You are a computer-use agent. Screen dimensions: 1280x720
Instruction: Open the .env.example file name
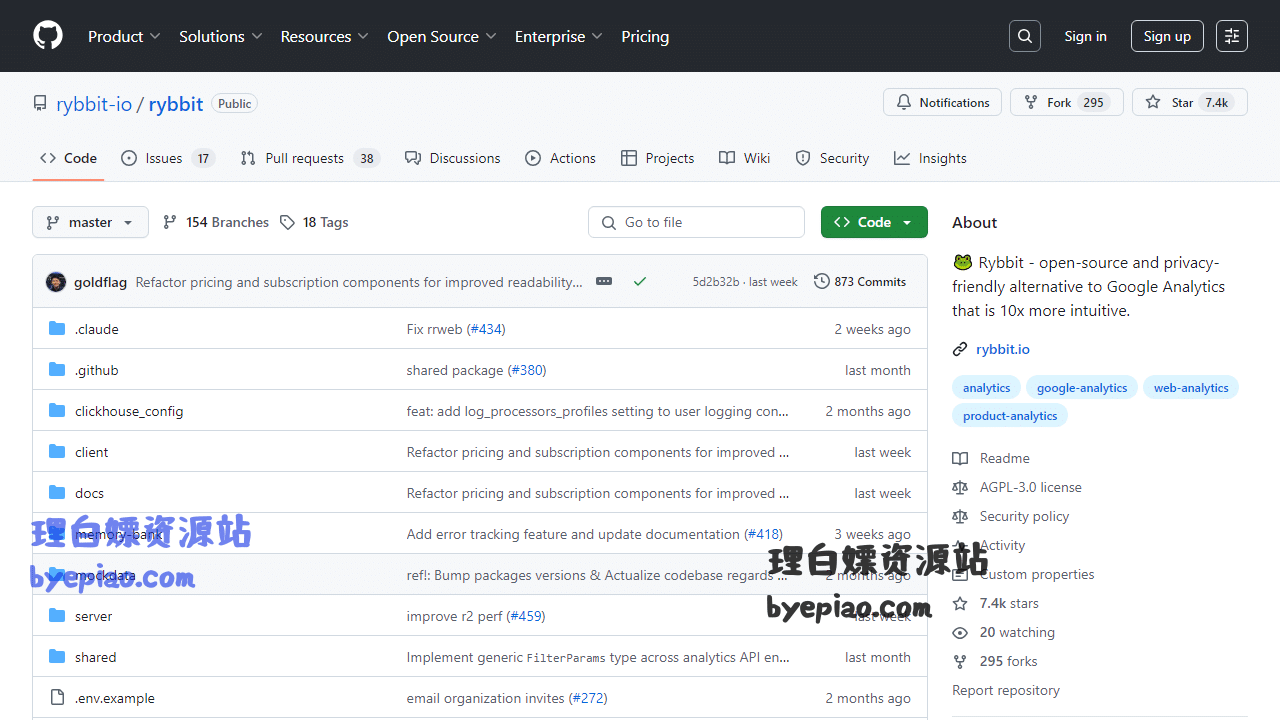115,698
